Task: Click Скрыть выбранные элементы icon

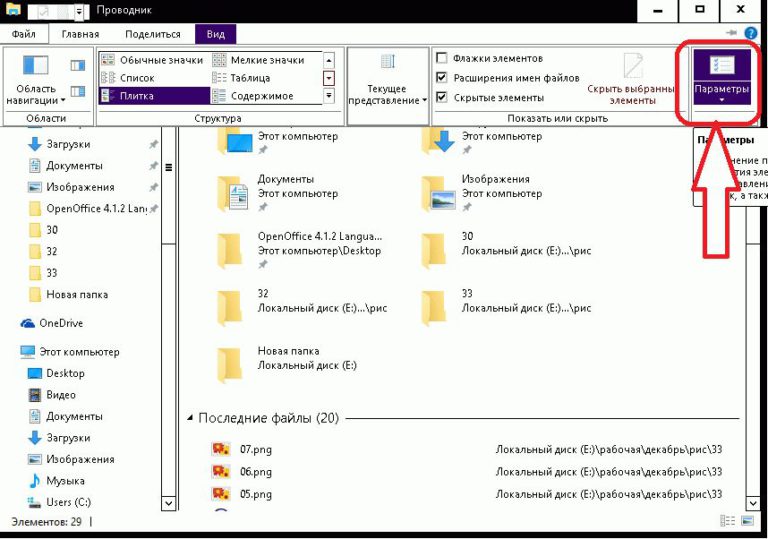Action: 633,65
